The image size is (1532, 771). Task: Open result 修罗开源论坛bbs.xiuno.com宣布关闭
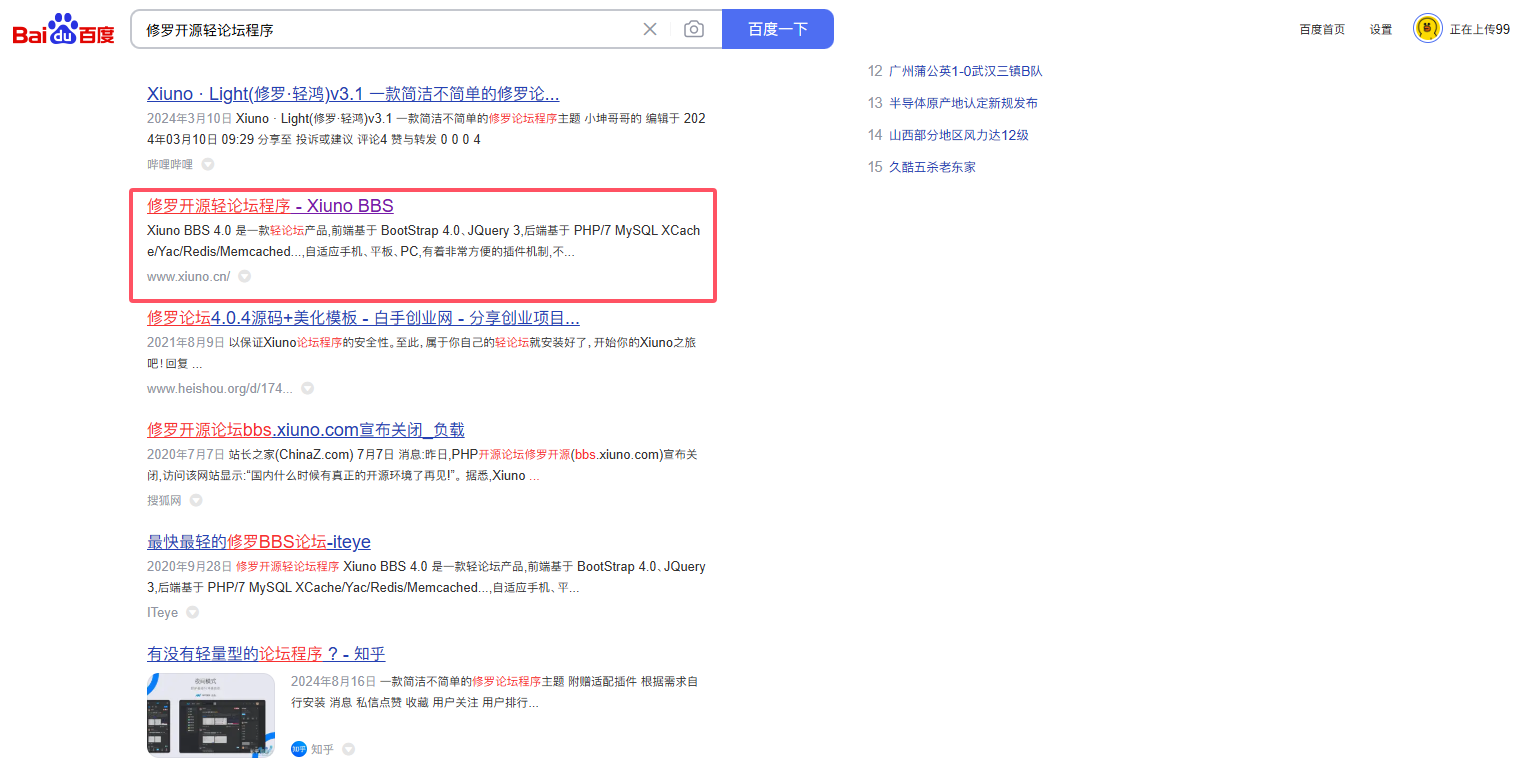(306, 430)
